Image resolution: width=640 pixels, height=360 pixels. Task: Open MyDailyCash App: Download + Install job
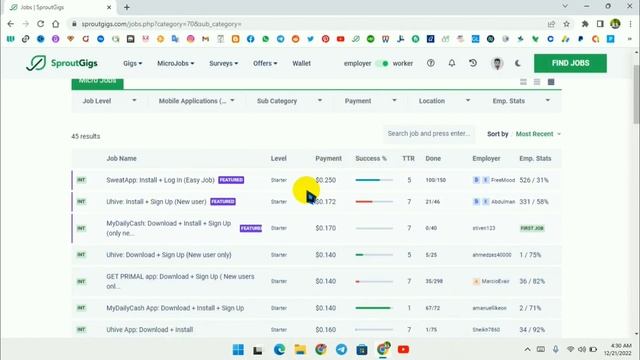coord(175,308)
